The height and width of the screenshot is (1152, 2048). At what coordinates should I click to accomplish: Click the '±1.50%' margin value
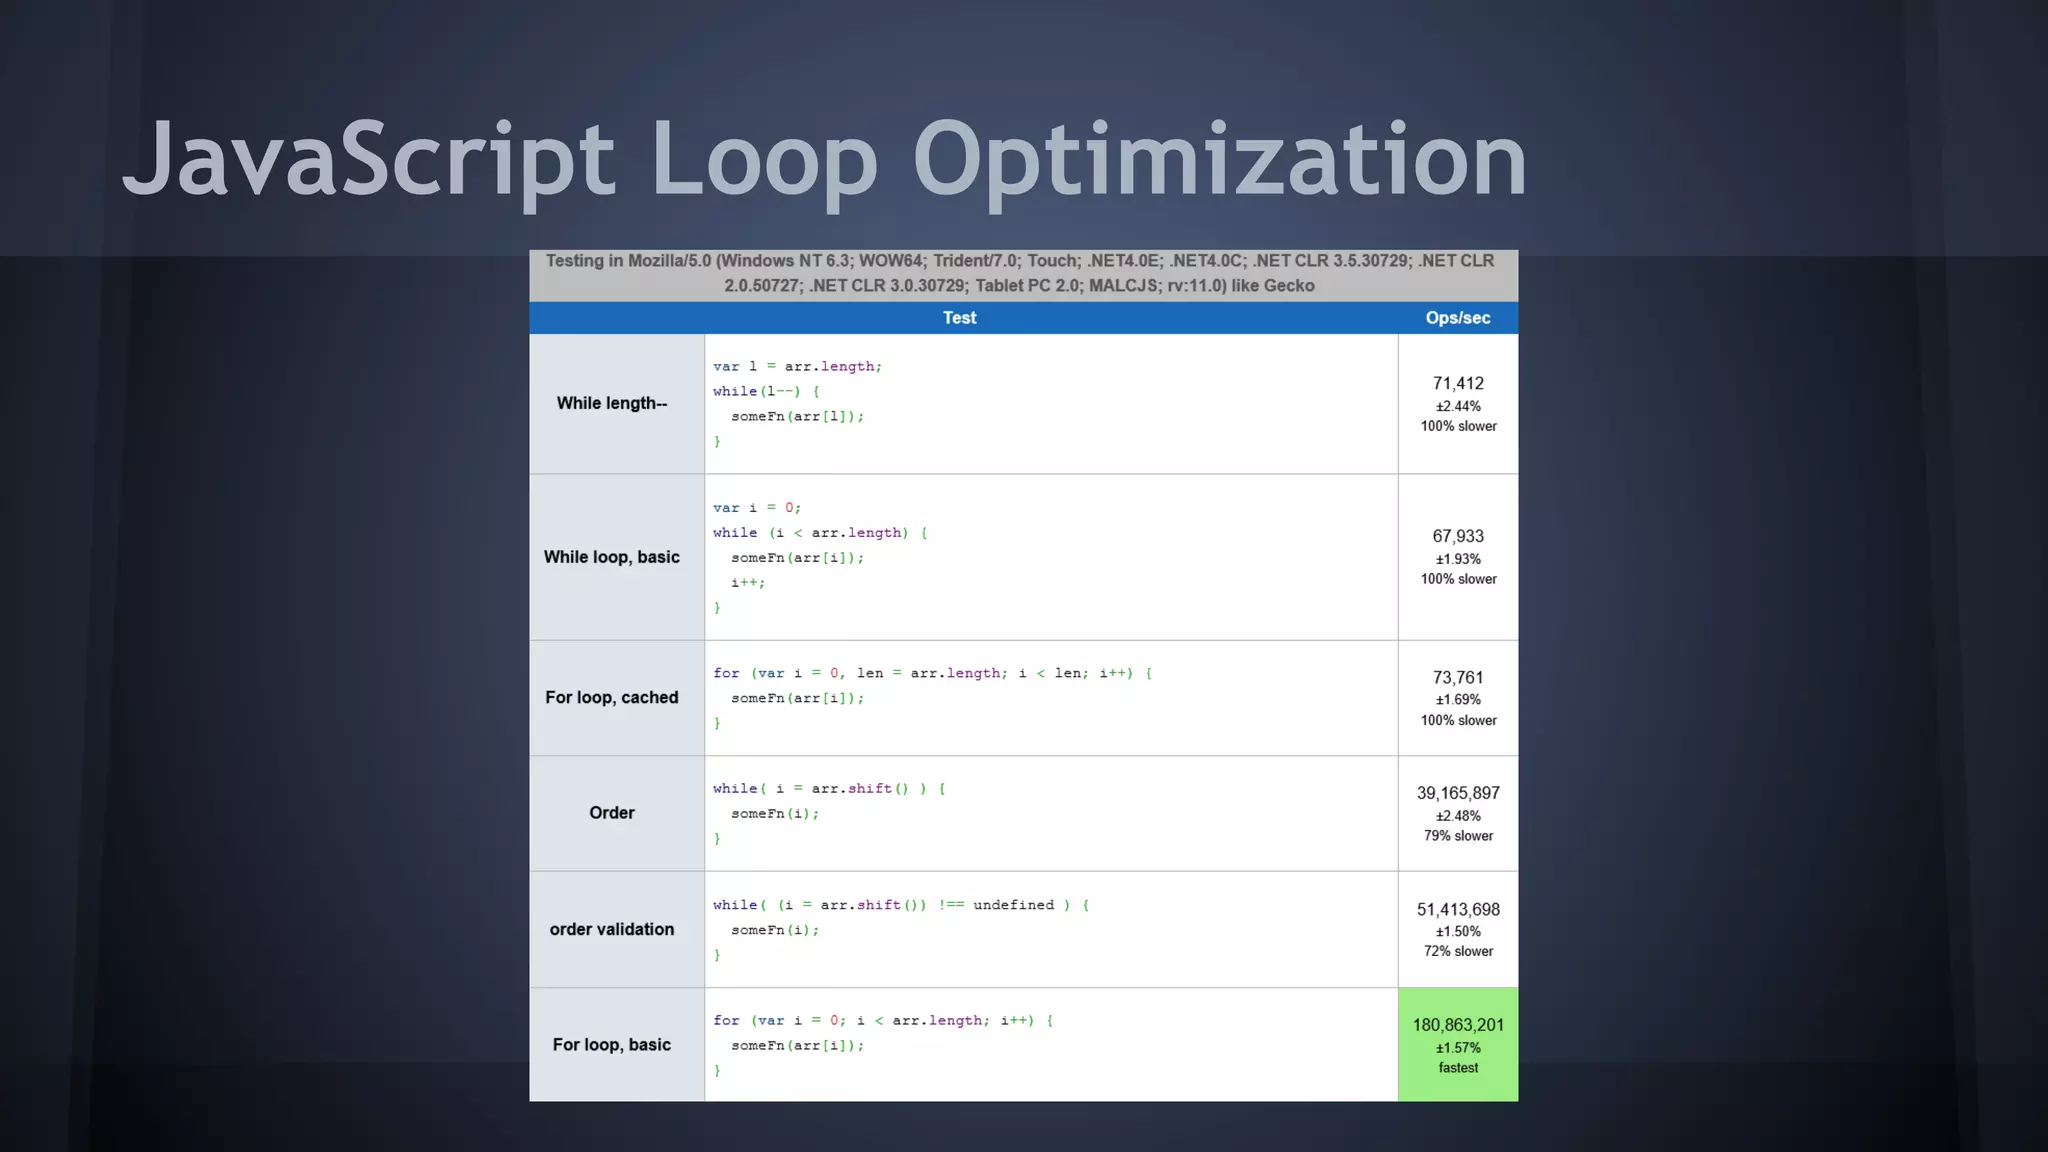tap(1458, 931)
